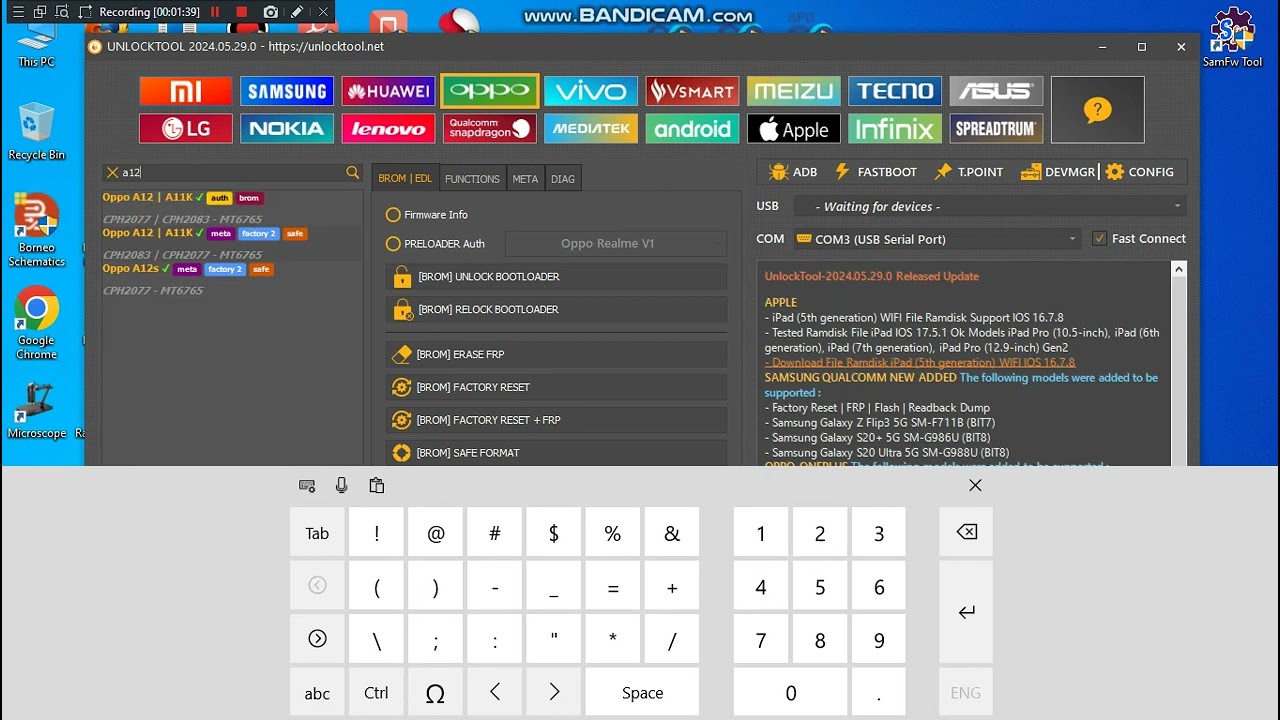Clear the a12 search field
1280x720 pixels.
113,172
